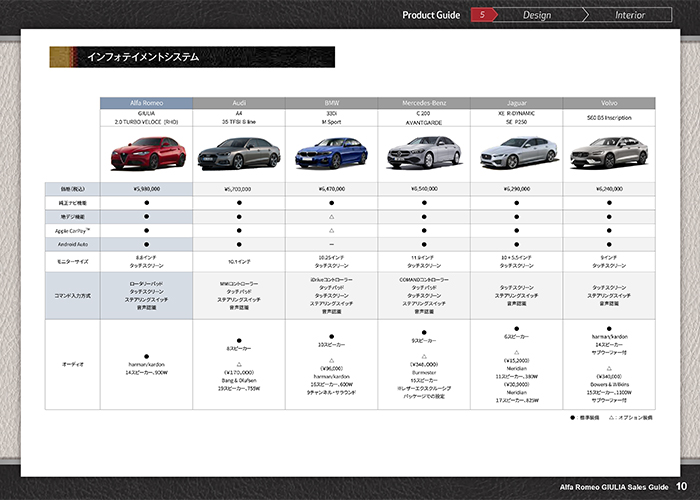The height and width of the screenshot is (500, 700).
Task: Click the GIULIA 2.0 TURBO VELOCE model name
Action: coord(146,117)
